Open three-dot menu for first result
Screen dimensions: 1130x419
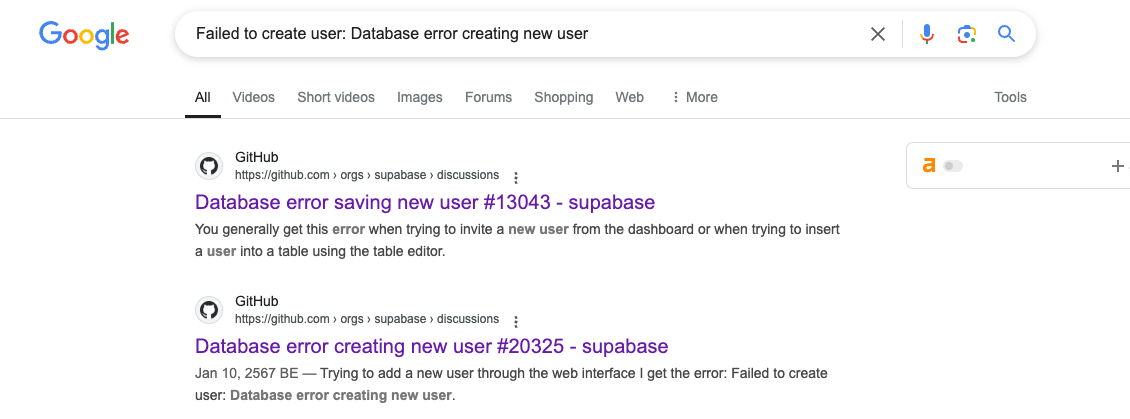[516, 177]
